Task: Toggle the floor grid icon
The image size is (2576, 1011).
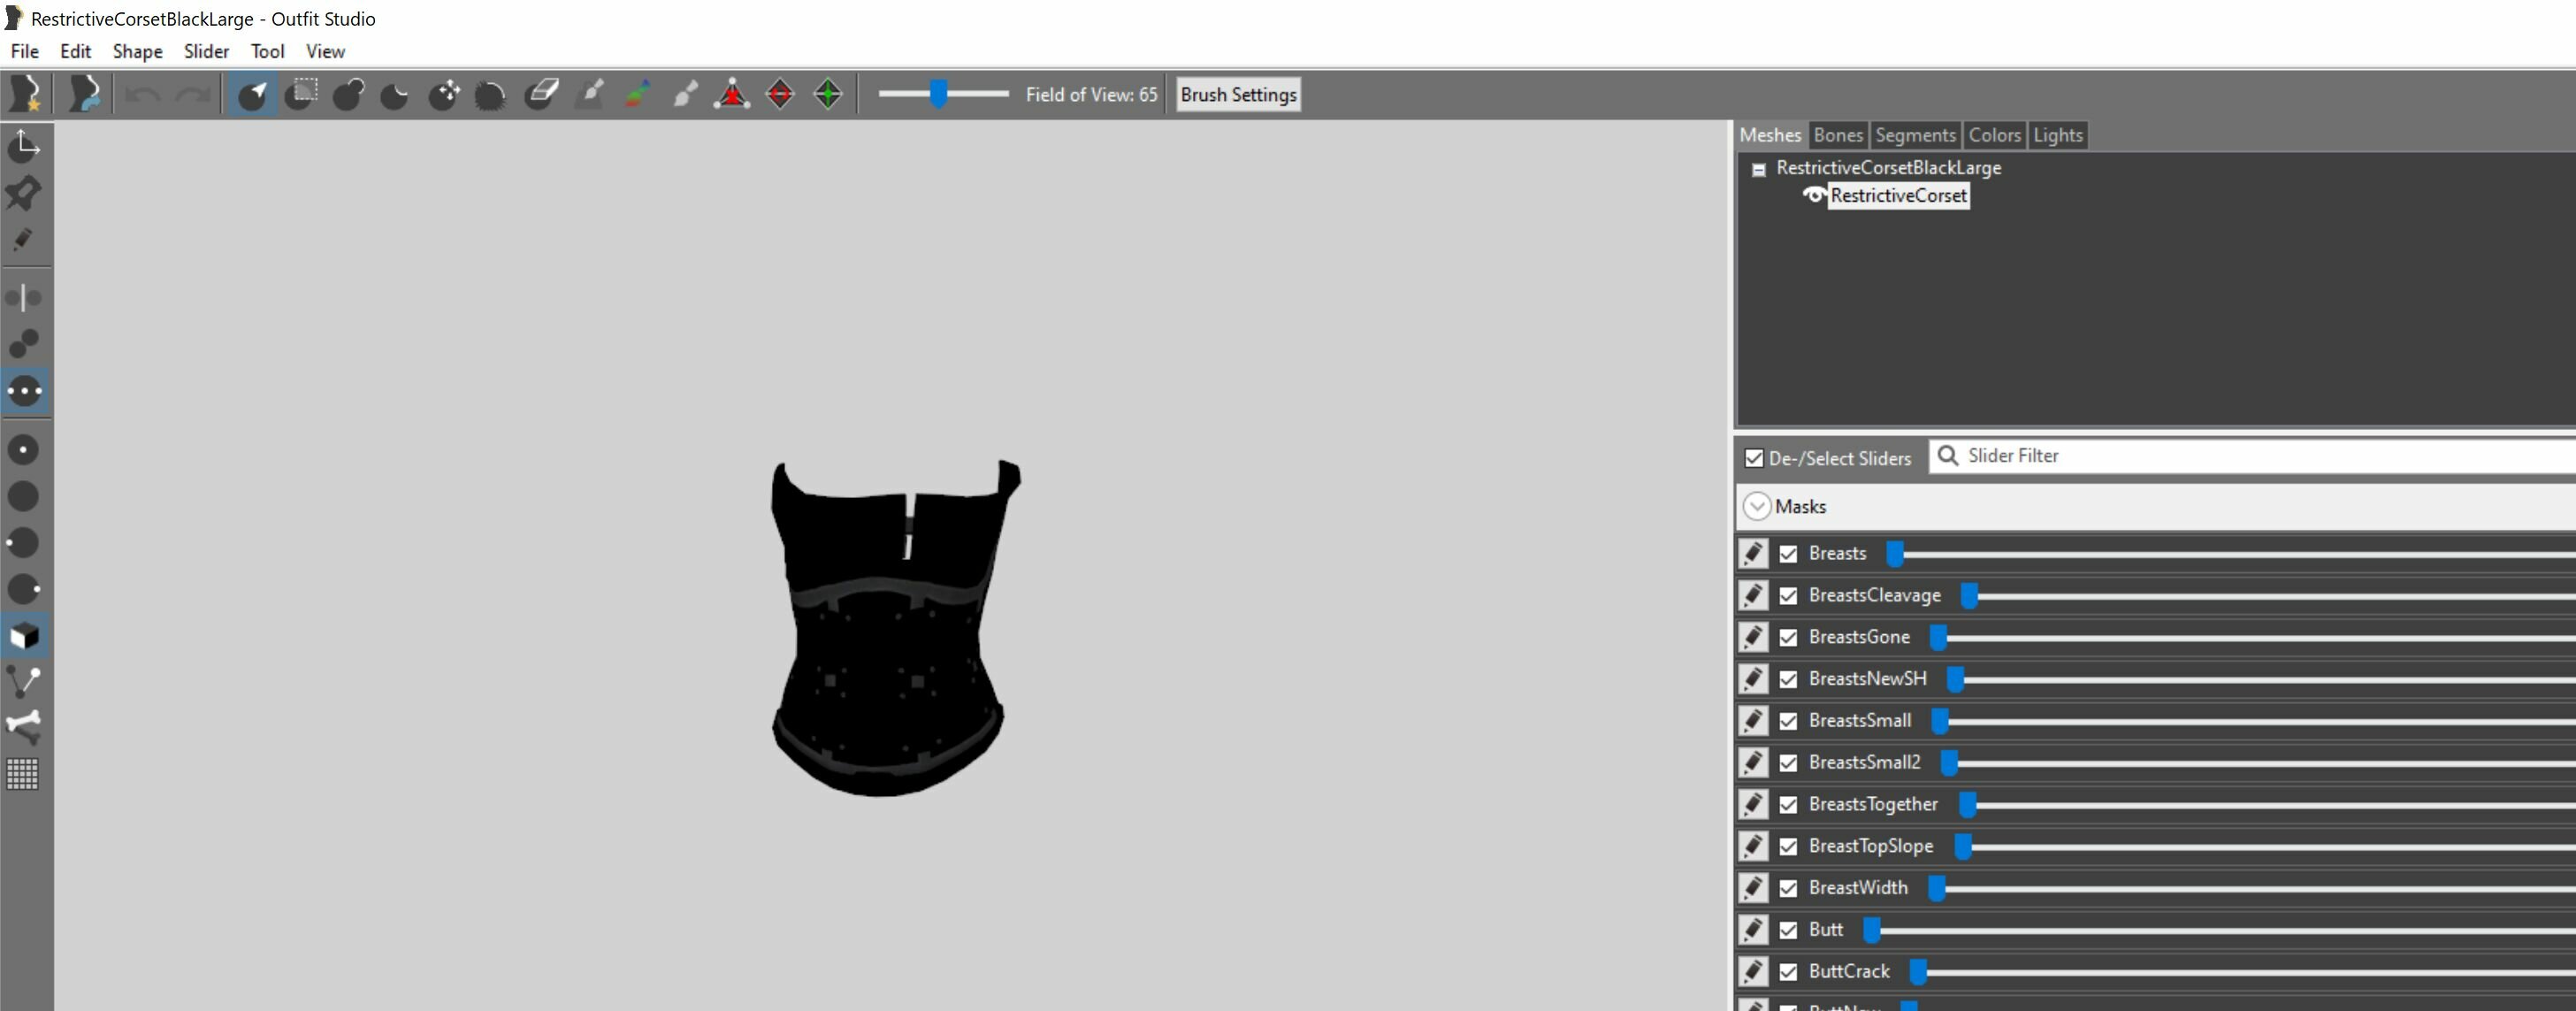Action: 24,773
